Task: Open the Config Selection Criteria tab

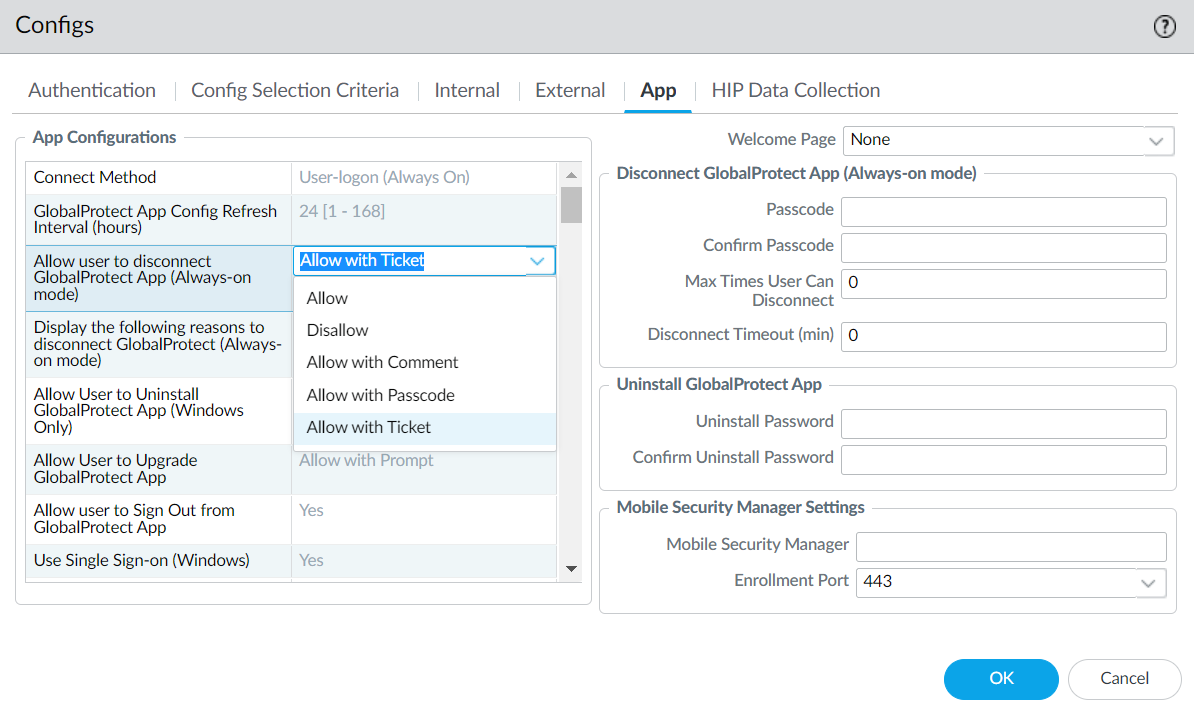Action: [295, 90]
